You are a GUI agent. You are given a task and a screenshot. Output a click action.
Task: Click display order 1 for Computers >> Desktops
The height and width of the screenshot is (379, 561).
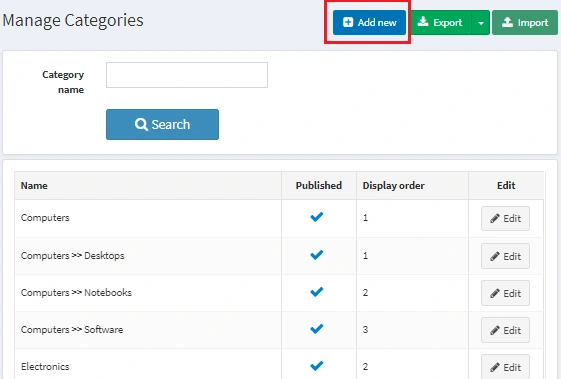[x=365, y=256]
